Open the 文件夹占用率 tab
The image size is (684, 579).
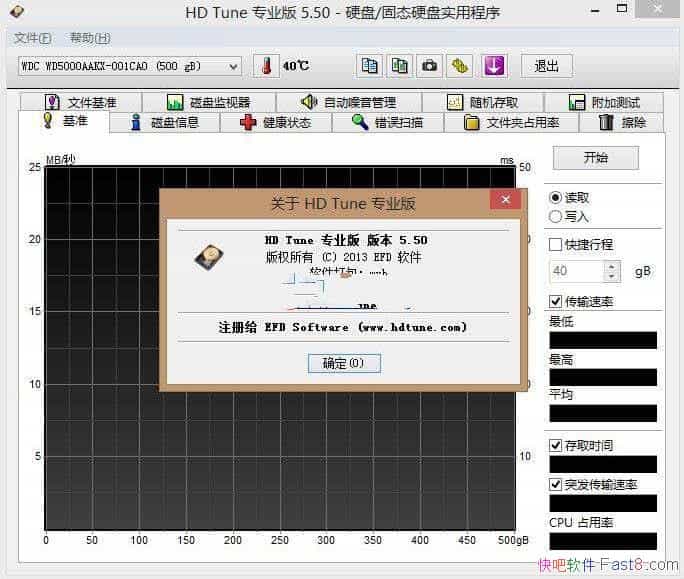click(x=511, y=123)
